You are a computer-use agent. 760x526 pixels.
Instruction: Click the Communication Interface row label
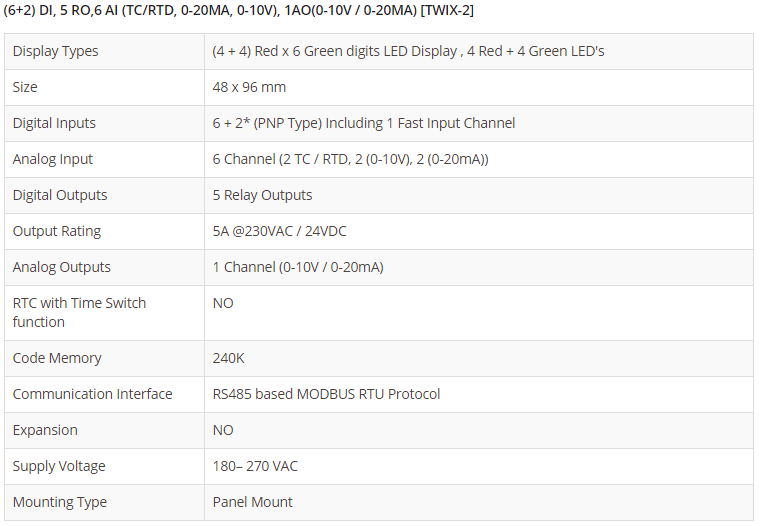coord(92,394)
